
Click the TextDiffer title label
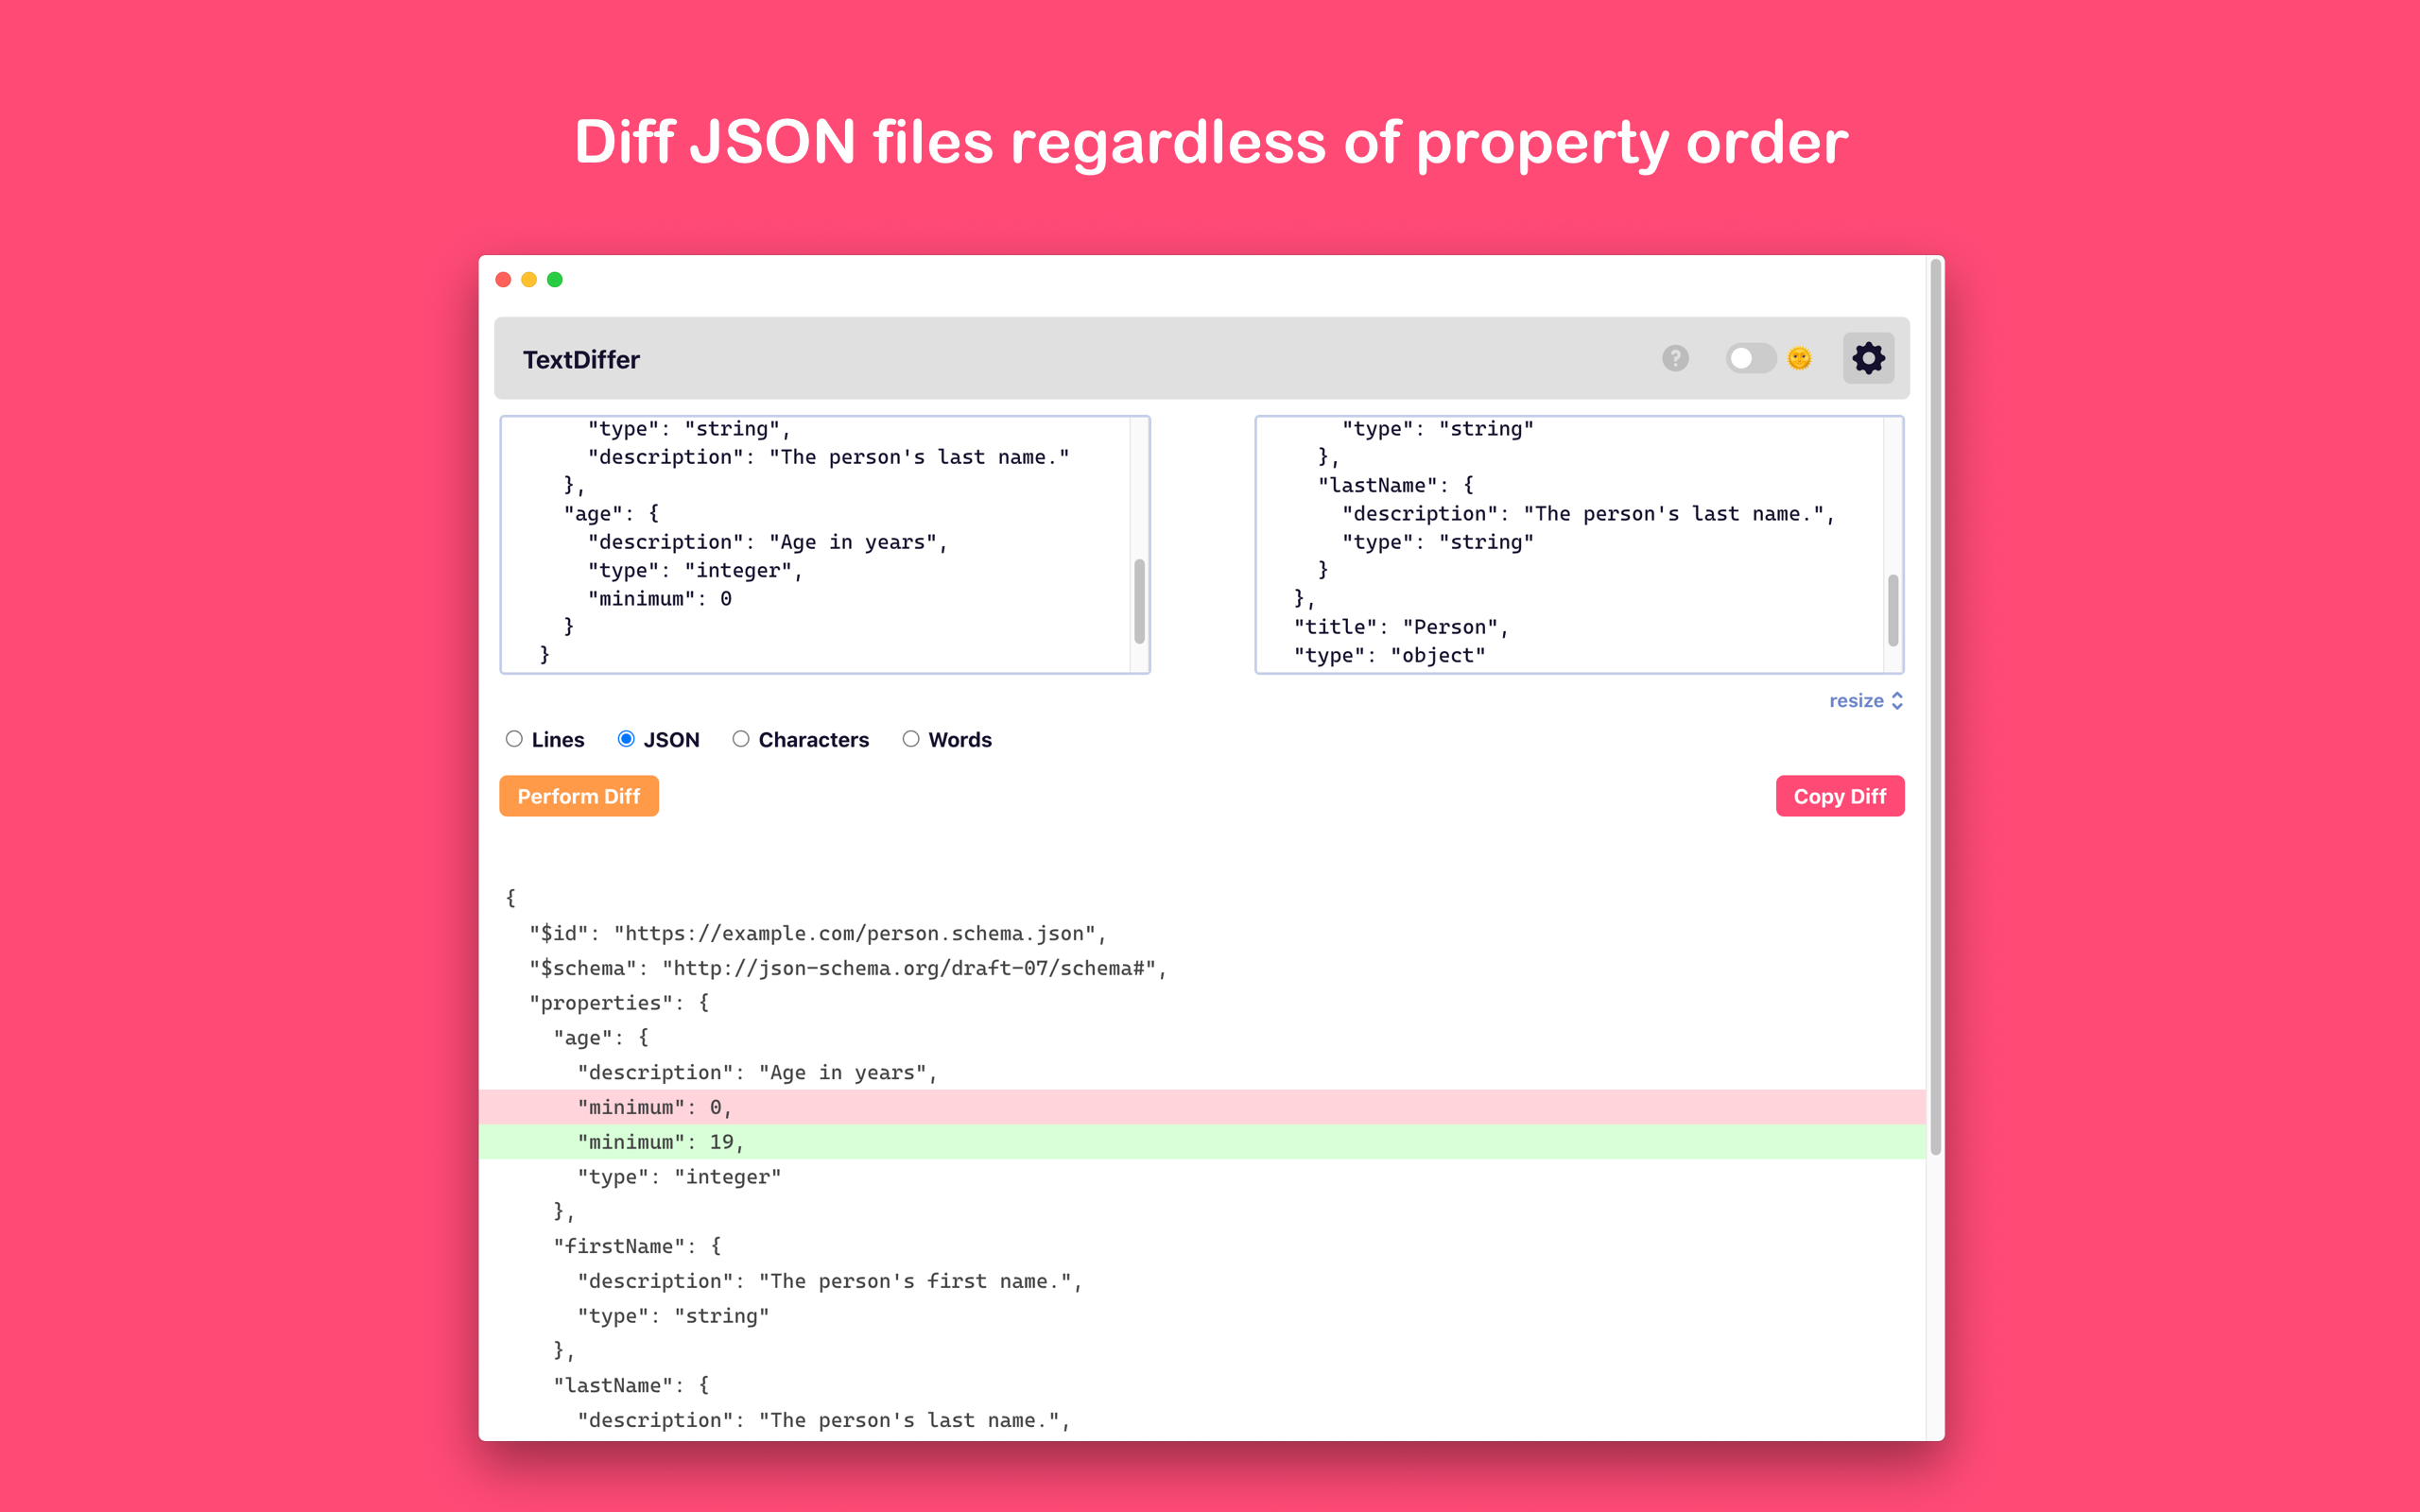point(581,360)
